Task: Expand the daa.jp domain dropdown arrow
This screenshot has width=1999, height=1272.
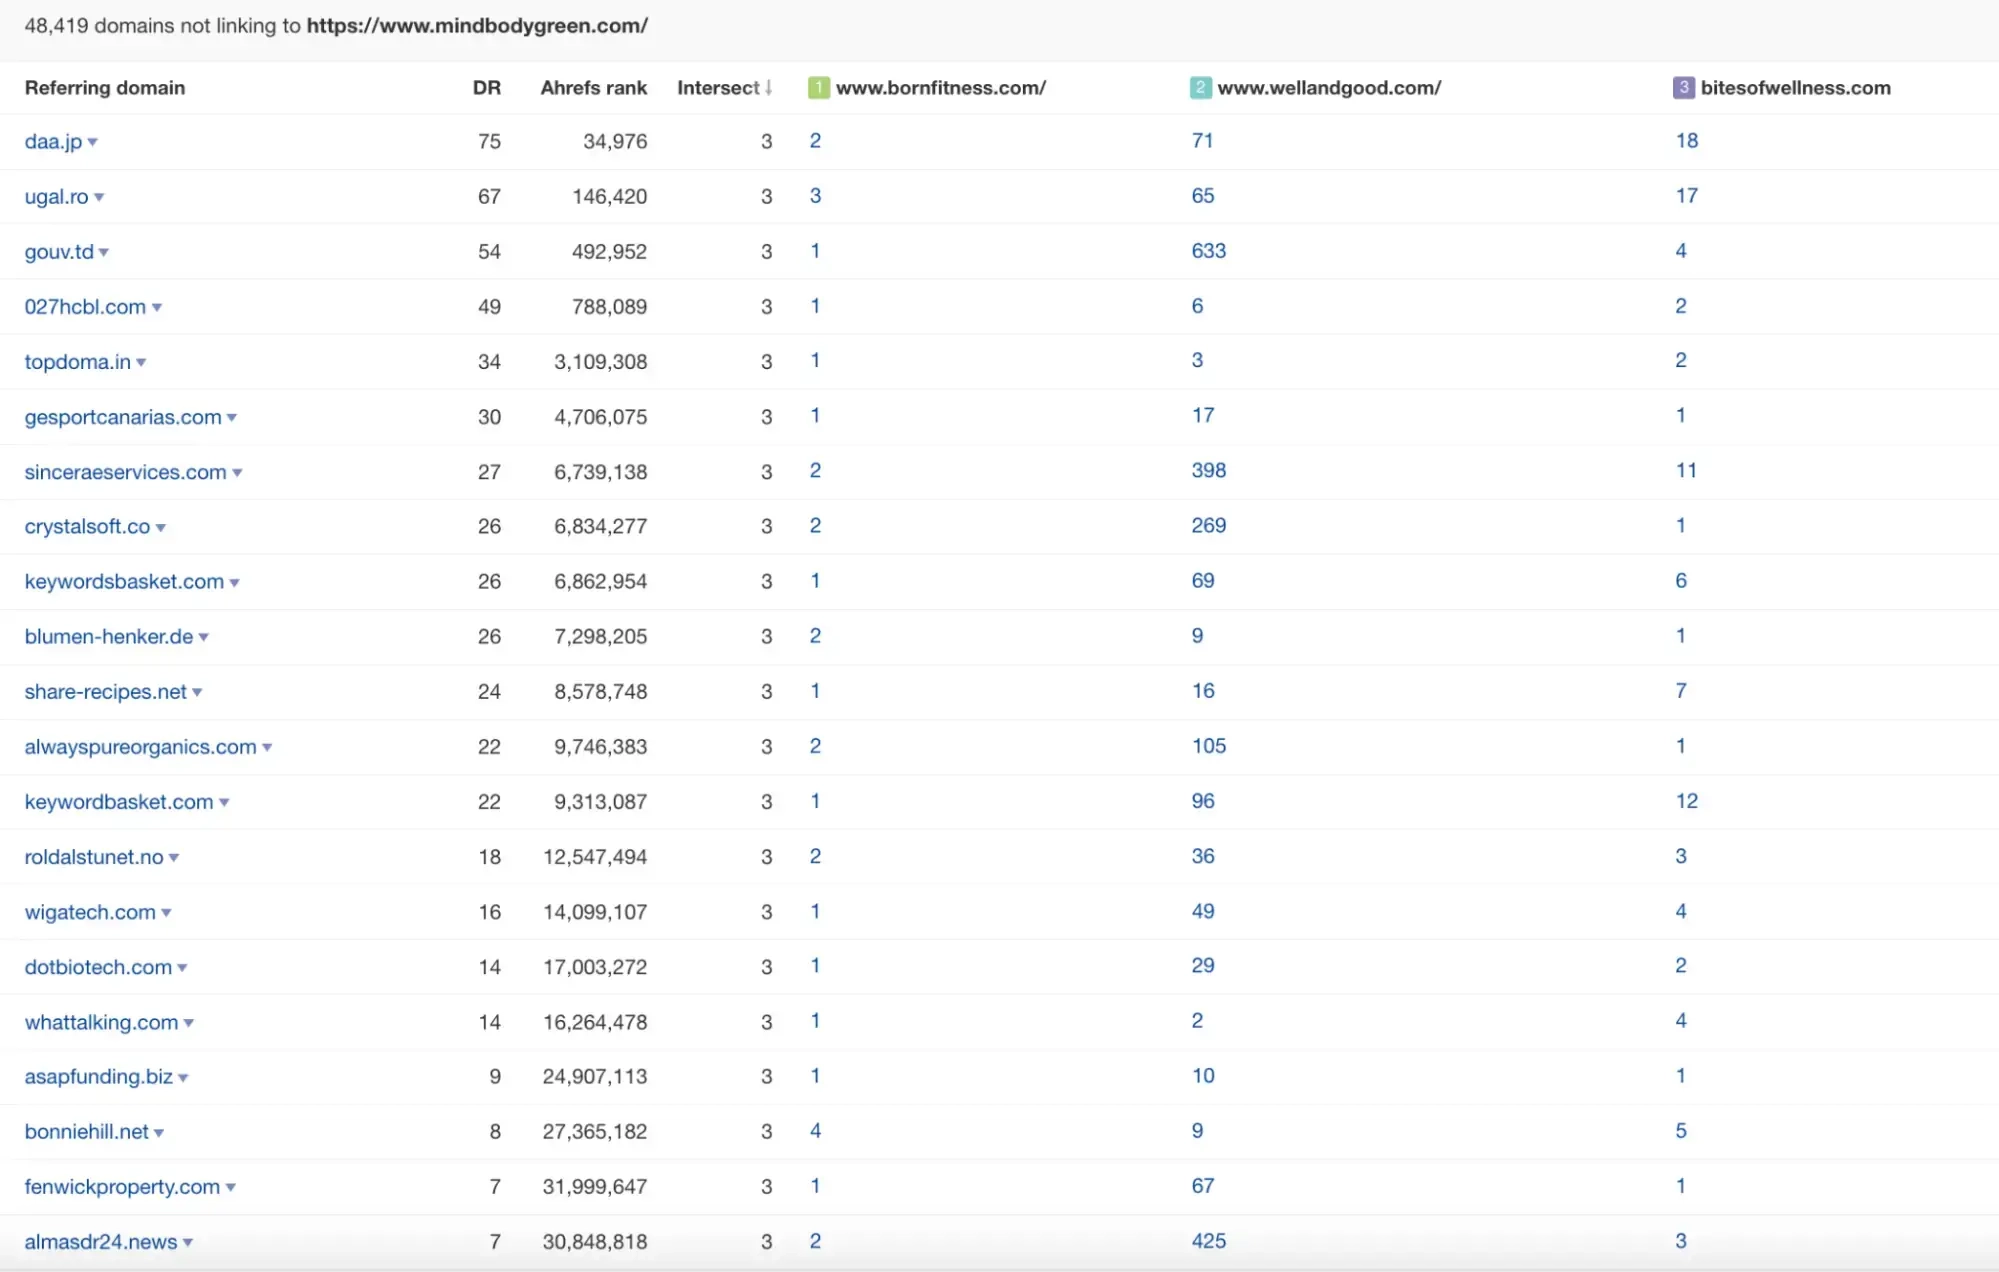Action: 93,142
